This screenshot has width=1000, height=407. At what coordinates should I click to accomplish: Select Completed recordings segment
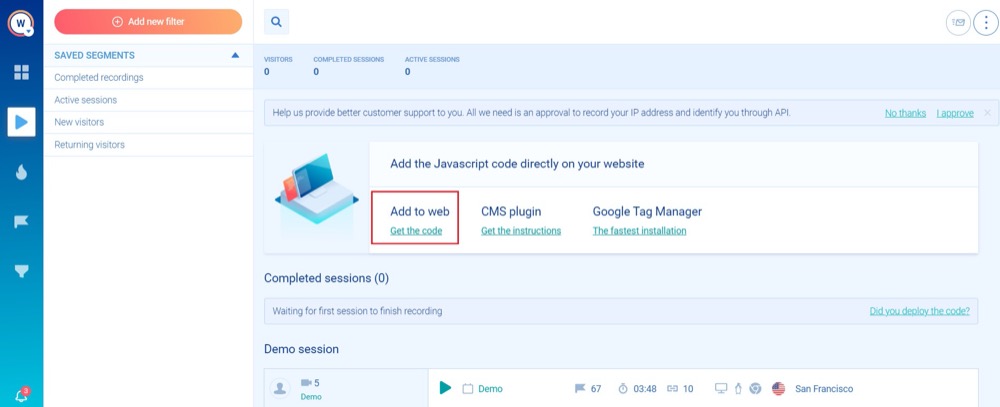tap(99, 77)
